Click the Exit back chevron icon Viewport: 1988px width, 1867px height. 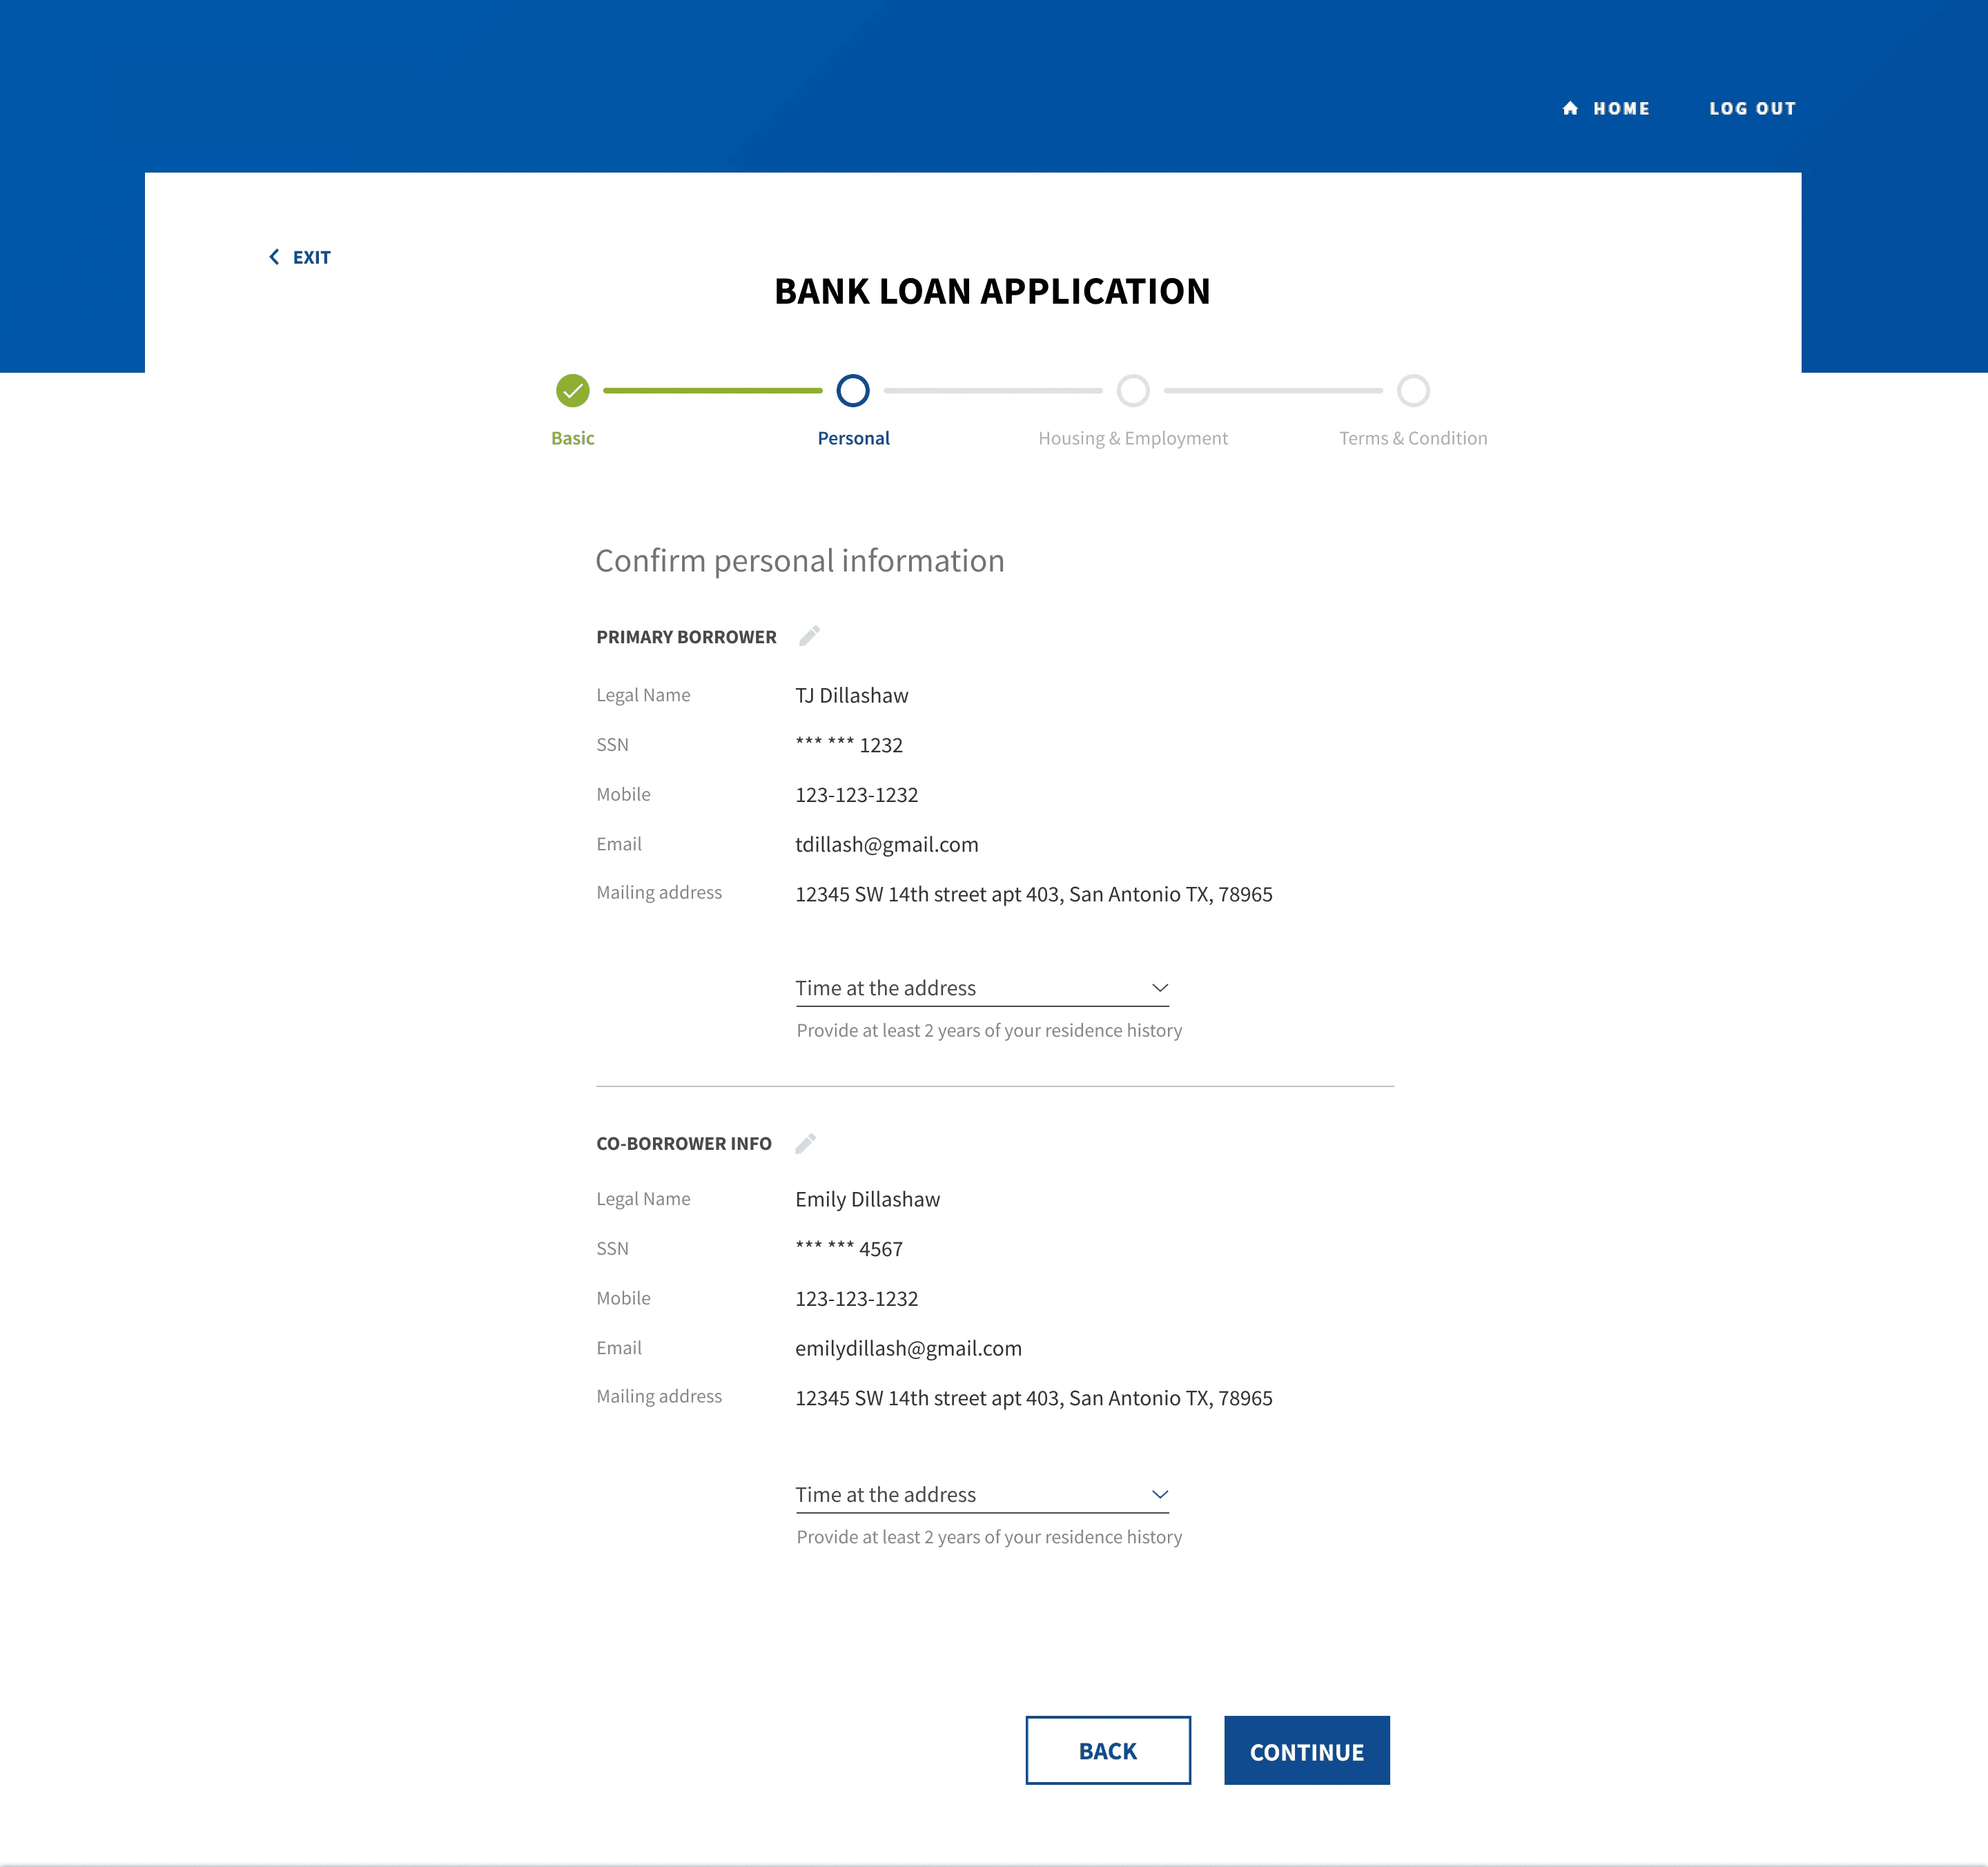coord(274,257)
